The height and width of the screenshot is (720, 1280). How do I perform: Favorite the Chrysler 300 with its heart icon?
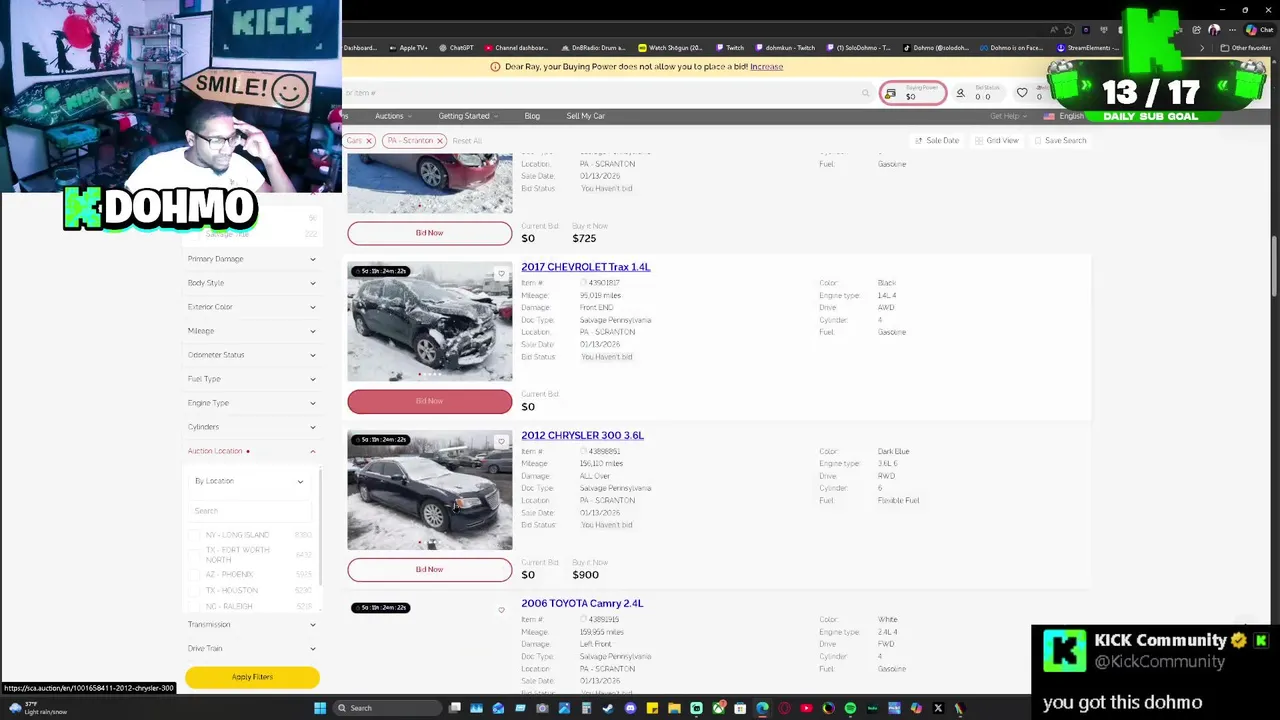coord(502,441)
